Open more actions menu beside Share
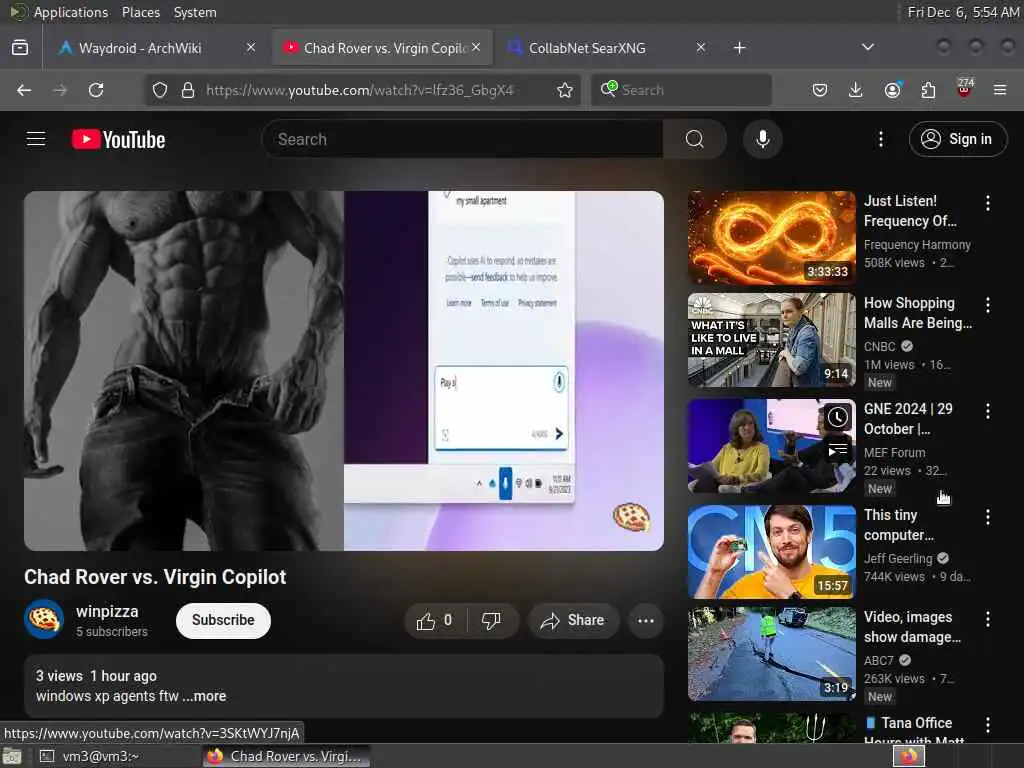This screenshot has height=768, width=1024. point(645,620)
